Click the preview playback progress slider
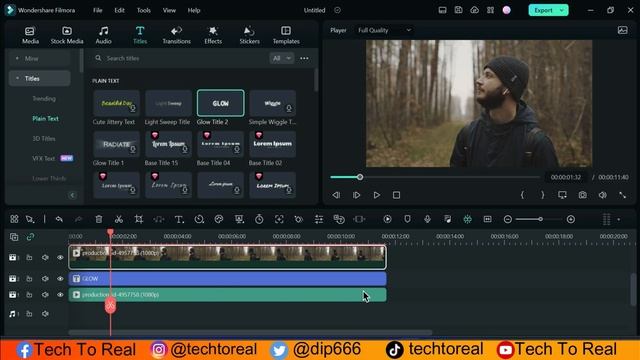The width and height of the screenshot is (640, 360). pyautogui.click(x=435, y=177)
